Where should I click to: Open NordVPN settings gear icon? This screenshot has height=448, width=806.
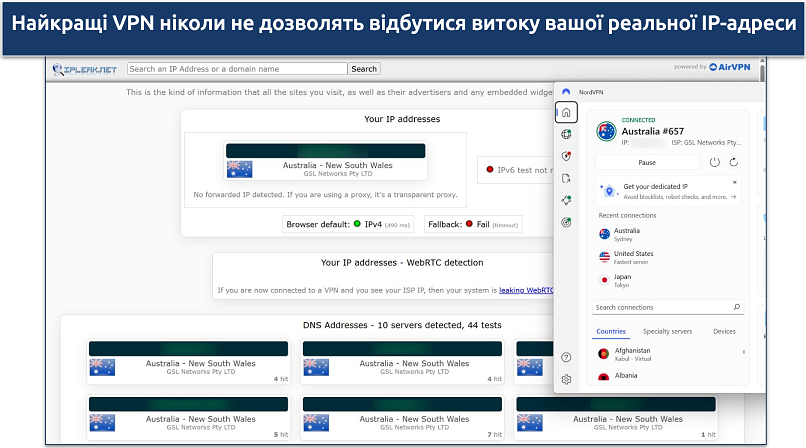click(566, 379)
